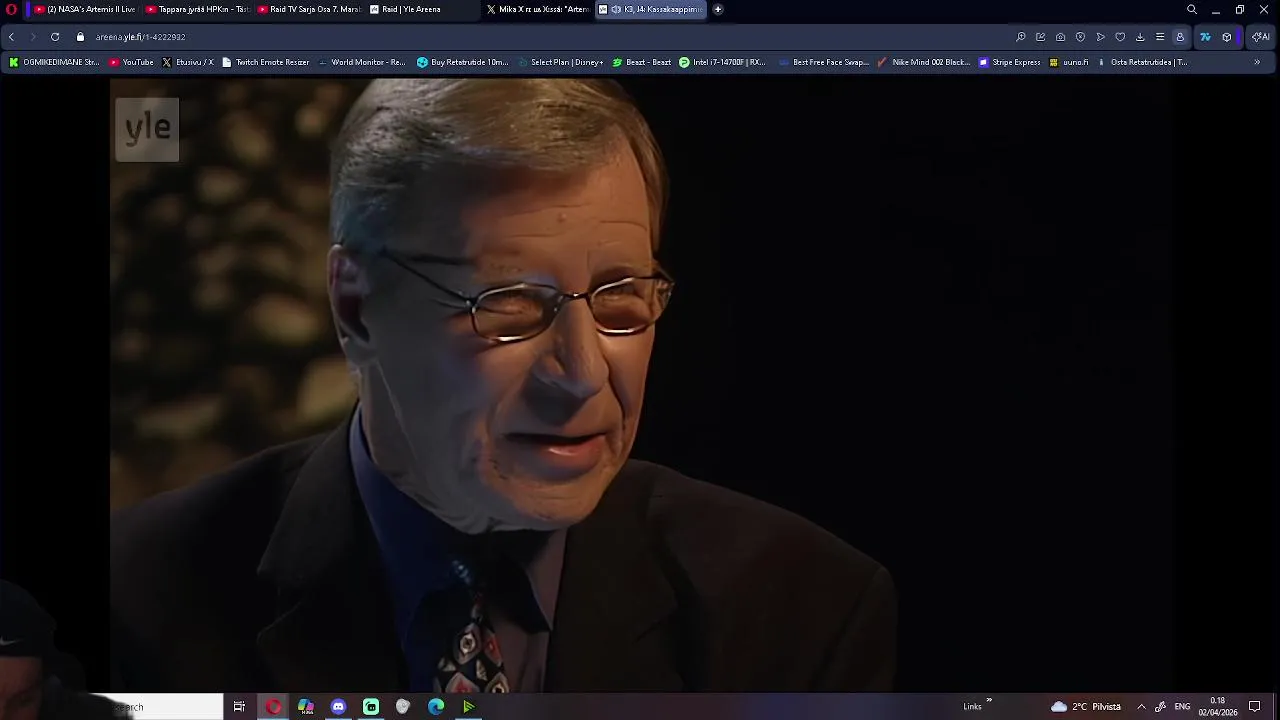The width and height of the screenshot is (1280, 720).
Task: Add page to bookmarks heart icon
Action: [1120, 37]
